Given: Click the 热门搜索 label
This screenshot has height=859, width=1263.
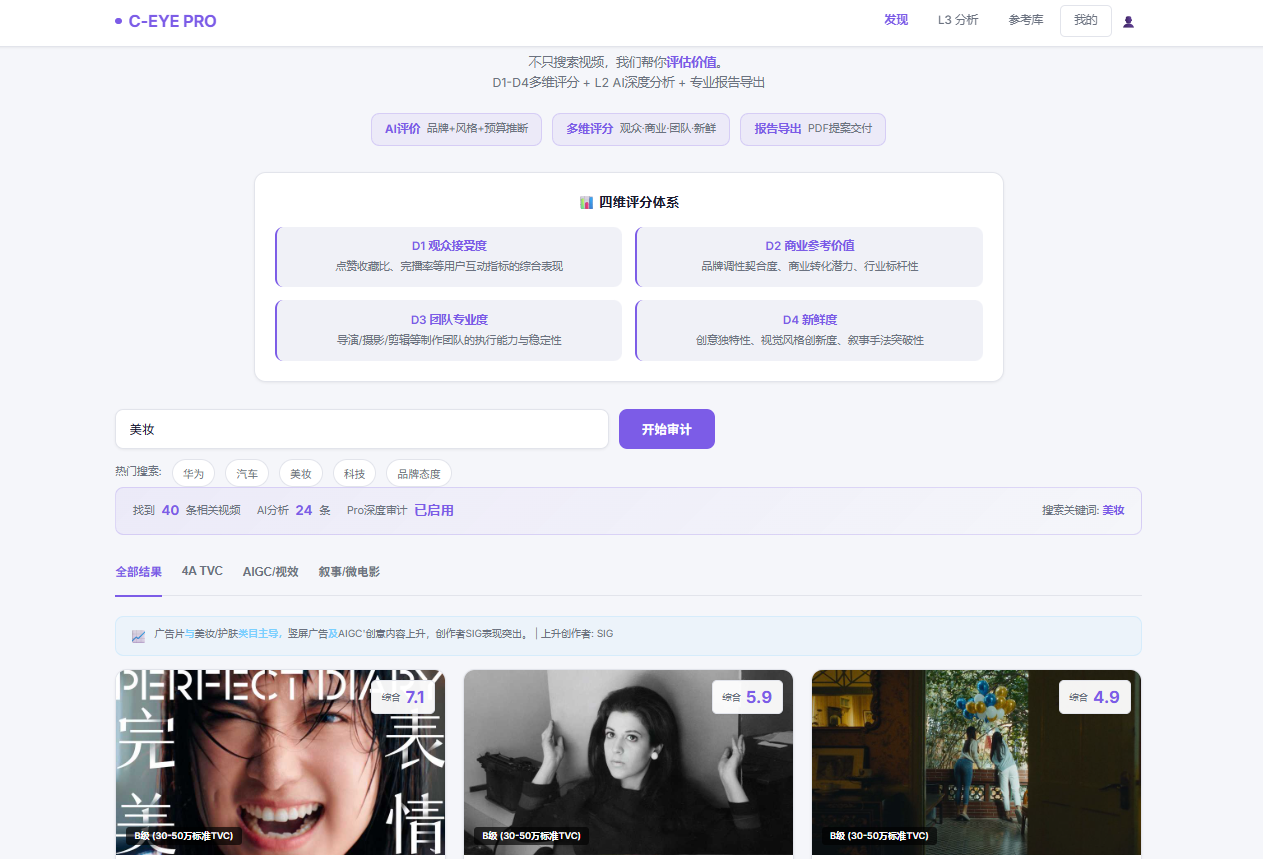Looking at the screenshot, I should click(x=139, y=471).
